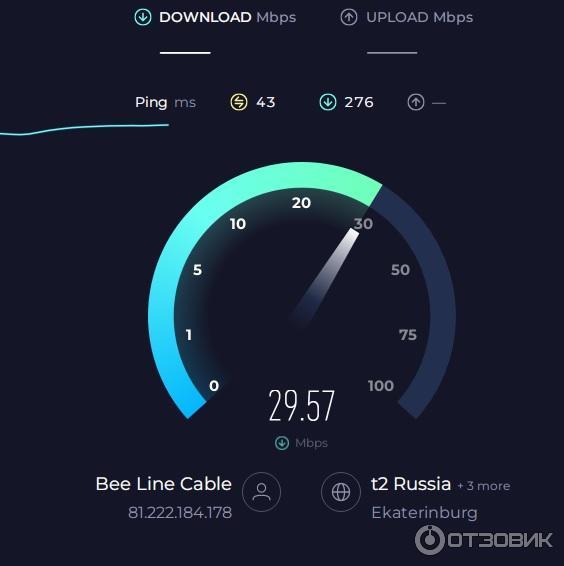Click the Ping ms label
Screen dimensions: 564x566
(165, 103)
